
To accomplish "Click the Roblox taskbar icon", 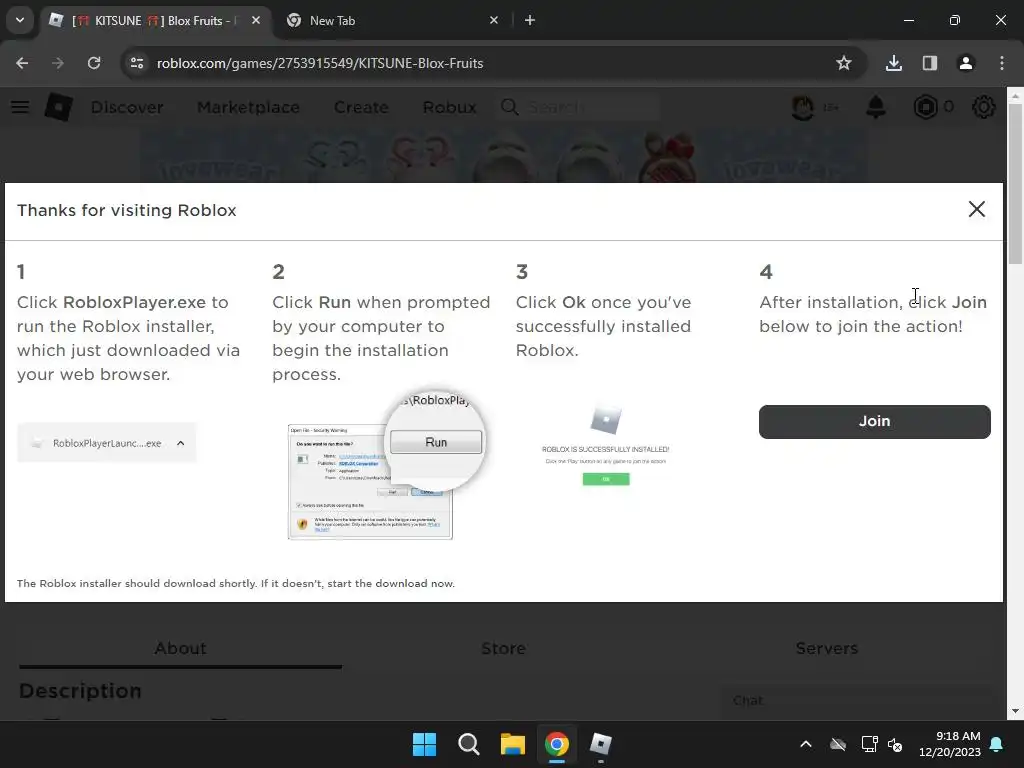I will [x=601, y=744].
